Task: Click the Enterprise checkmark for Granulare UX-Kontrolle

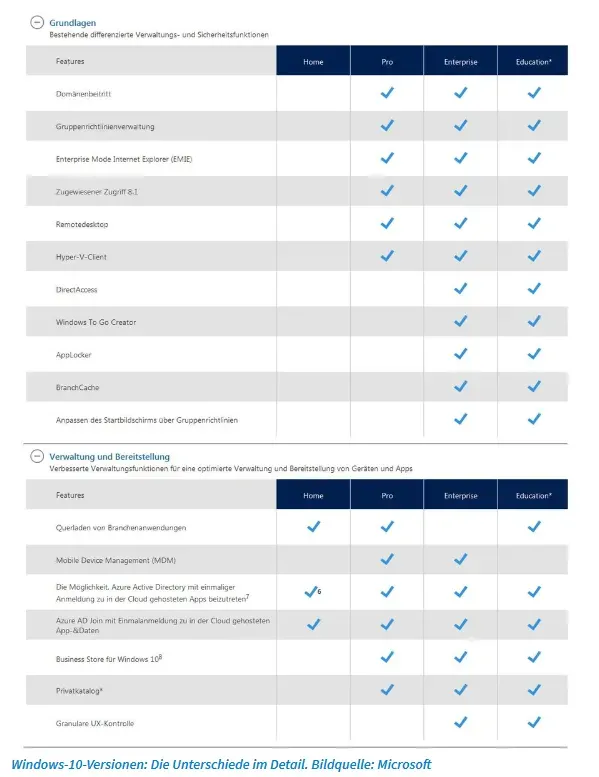Action: tap(461, 722)
